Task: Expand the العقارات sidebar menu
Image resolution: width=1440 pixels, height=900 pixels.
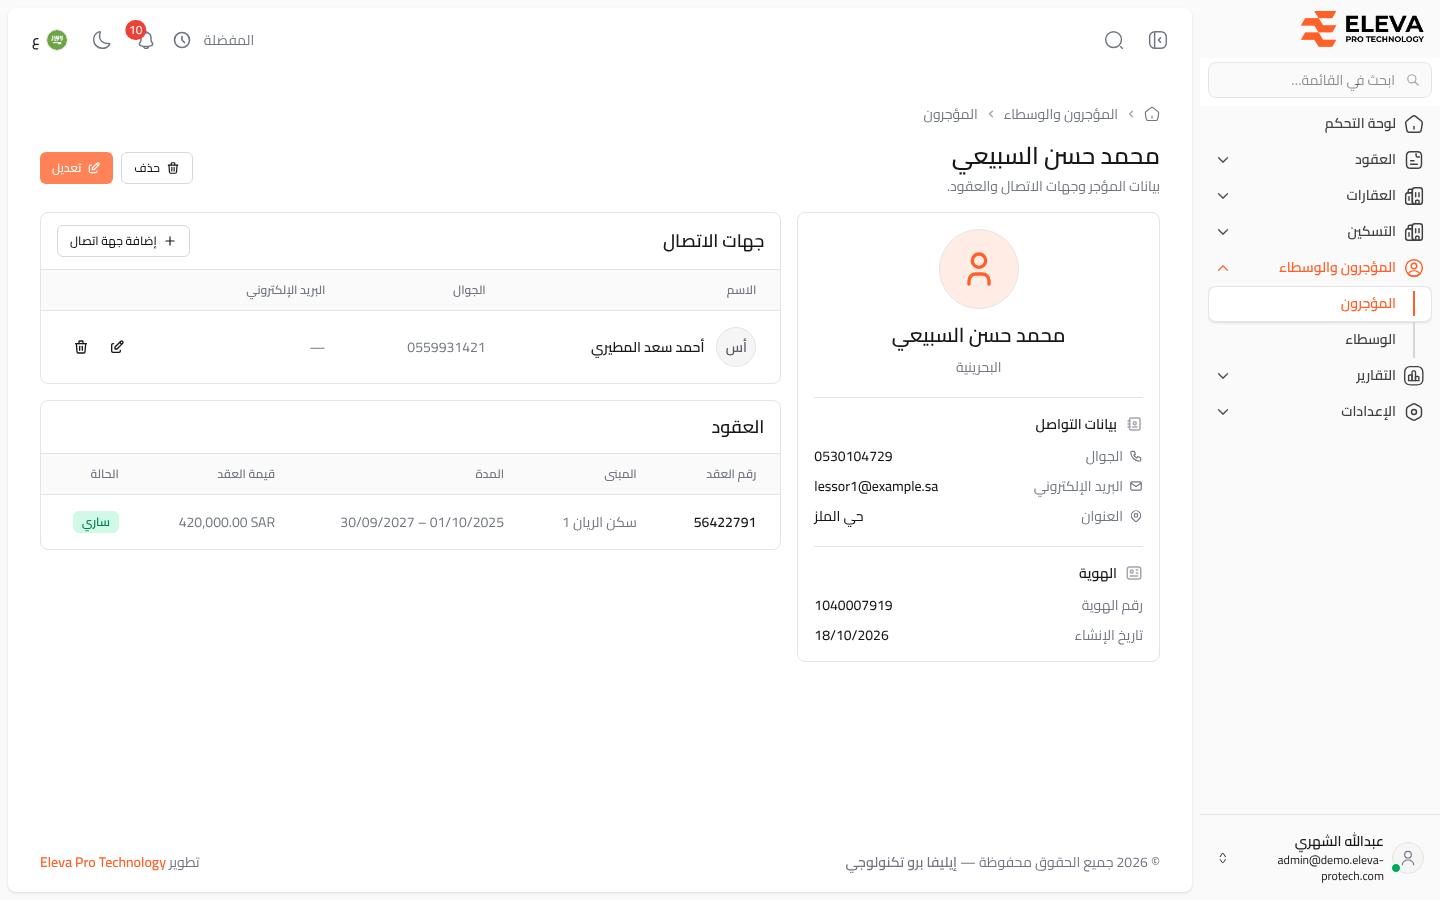Action: [1320, 196]
